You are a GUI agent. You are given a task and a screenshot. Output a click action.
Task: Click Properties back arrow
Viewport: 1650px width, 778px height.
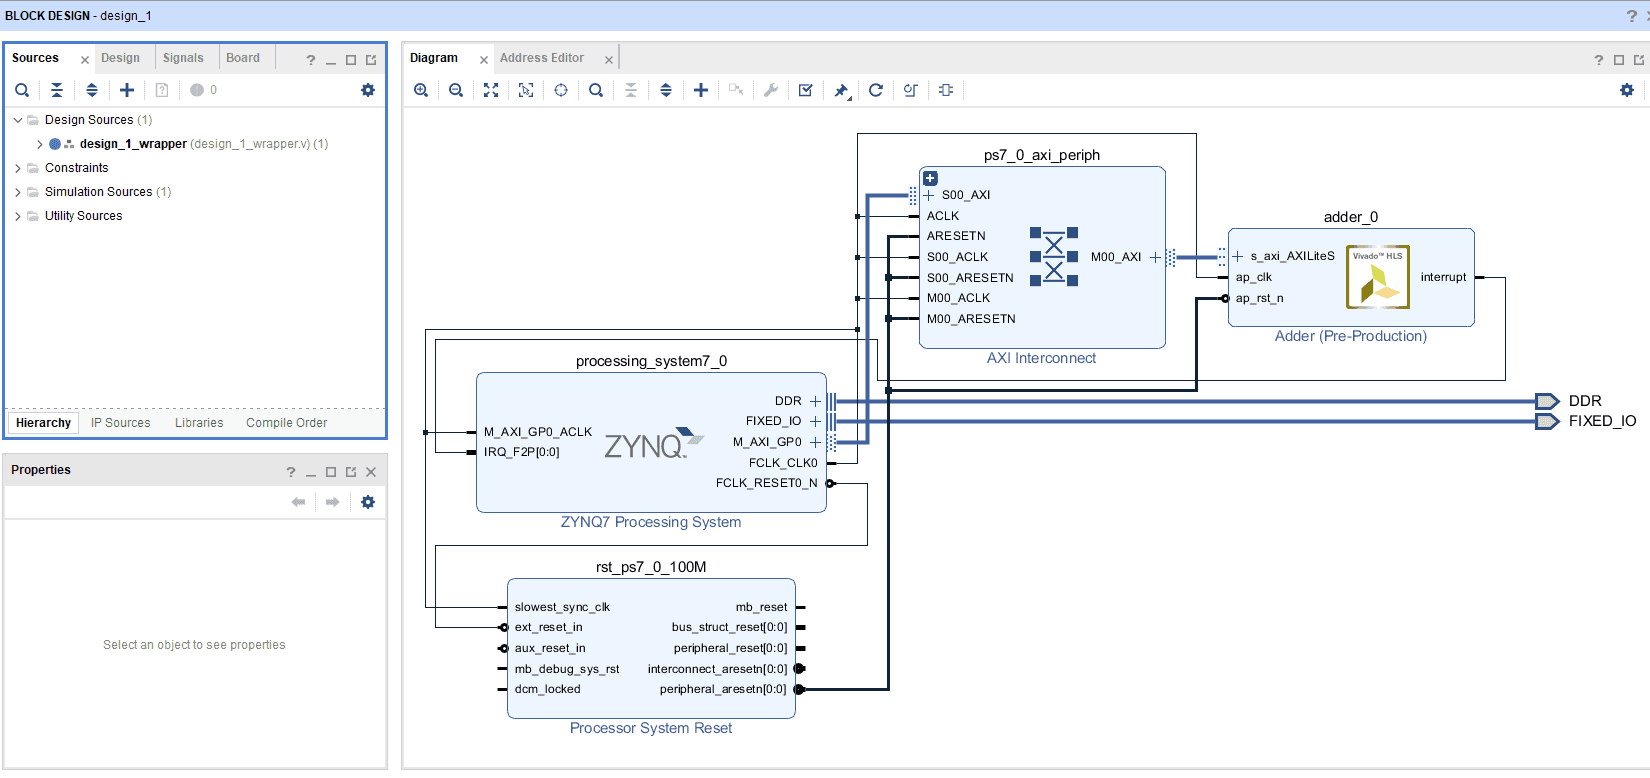298,502
